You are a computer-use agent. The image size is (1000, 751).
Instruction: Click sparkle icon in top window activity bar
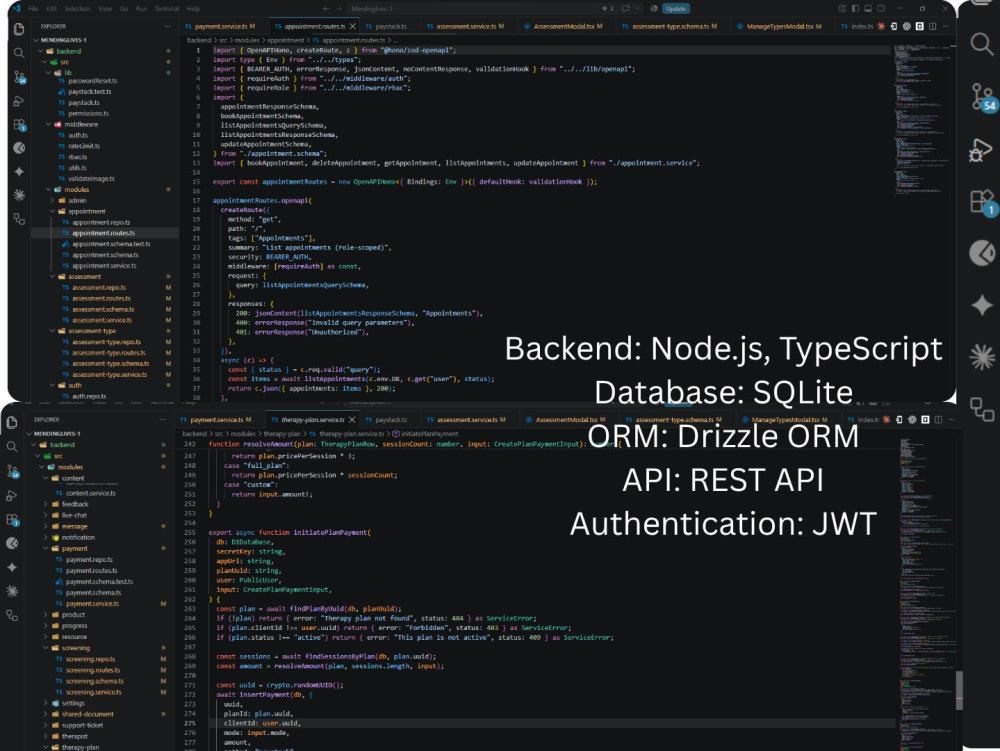pyautogui.click(x=19, y=171)
